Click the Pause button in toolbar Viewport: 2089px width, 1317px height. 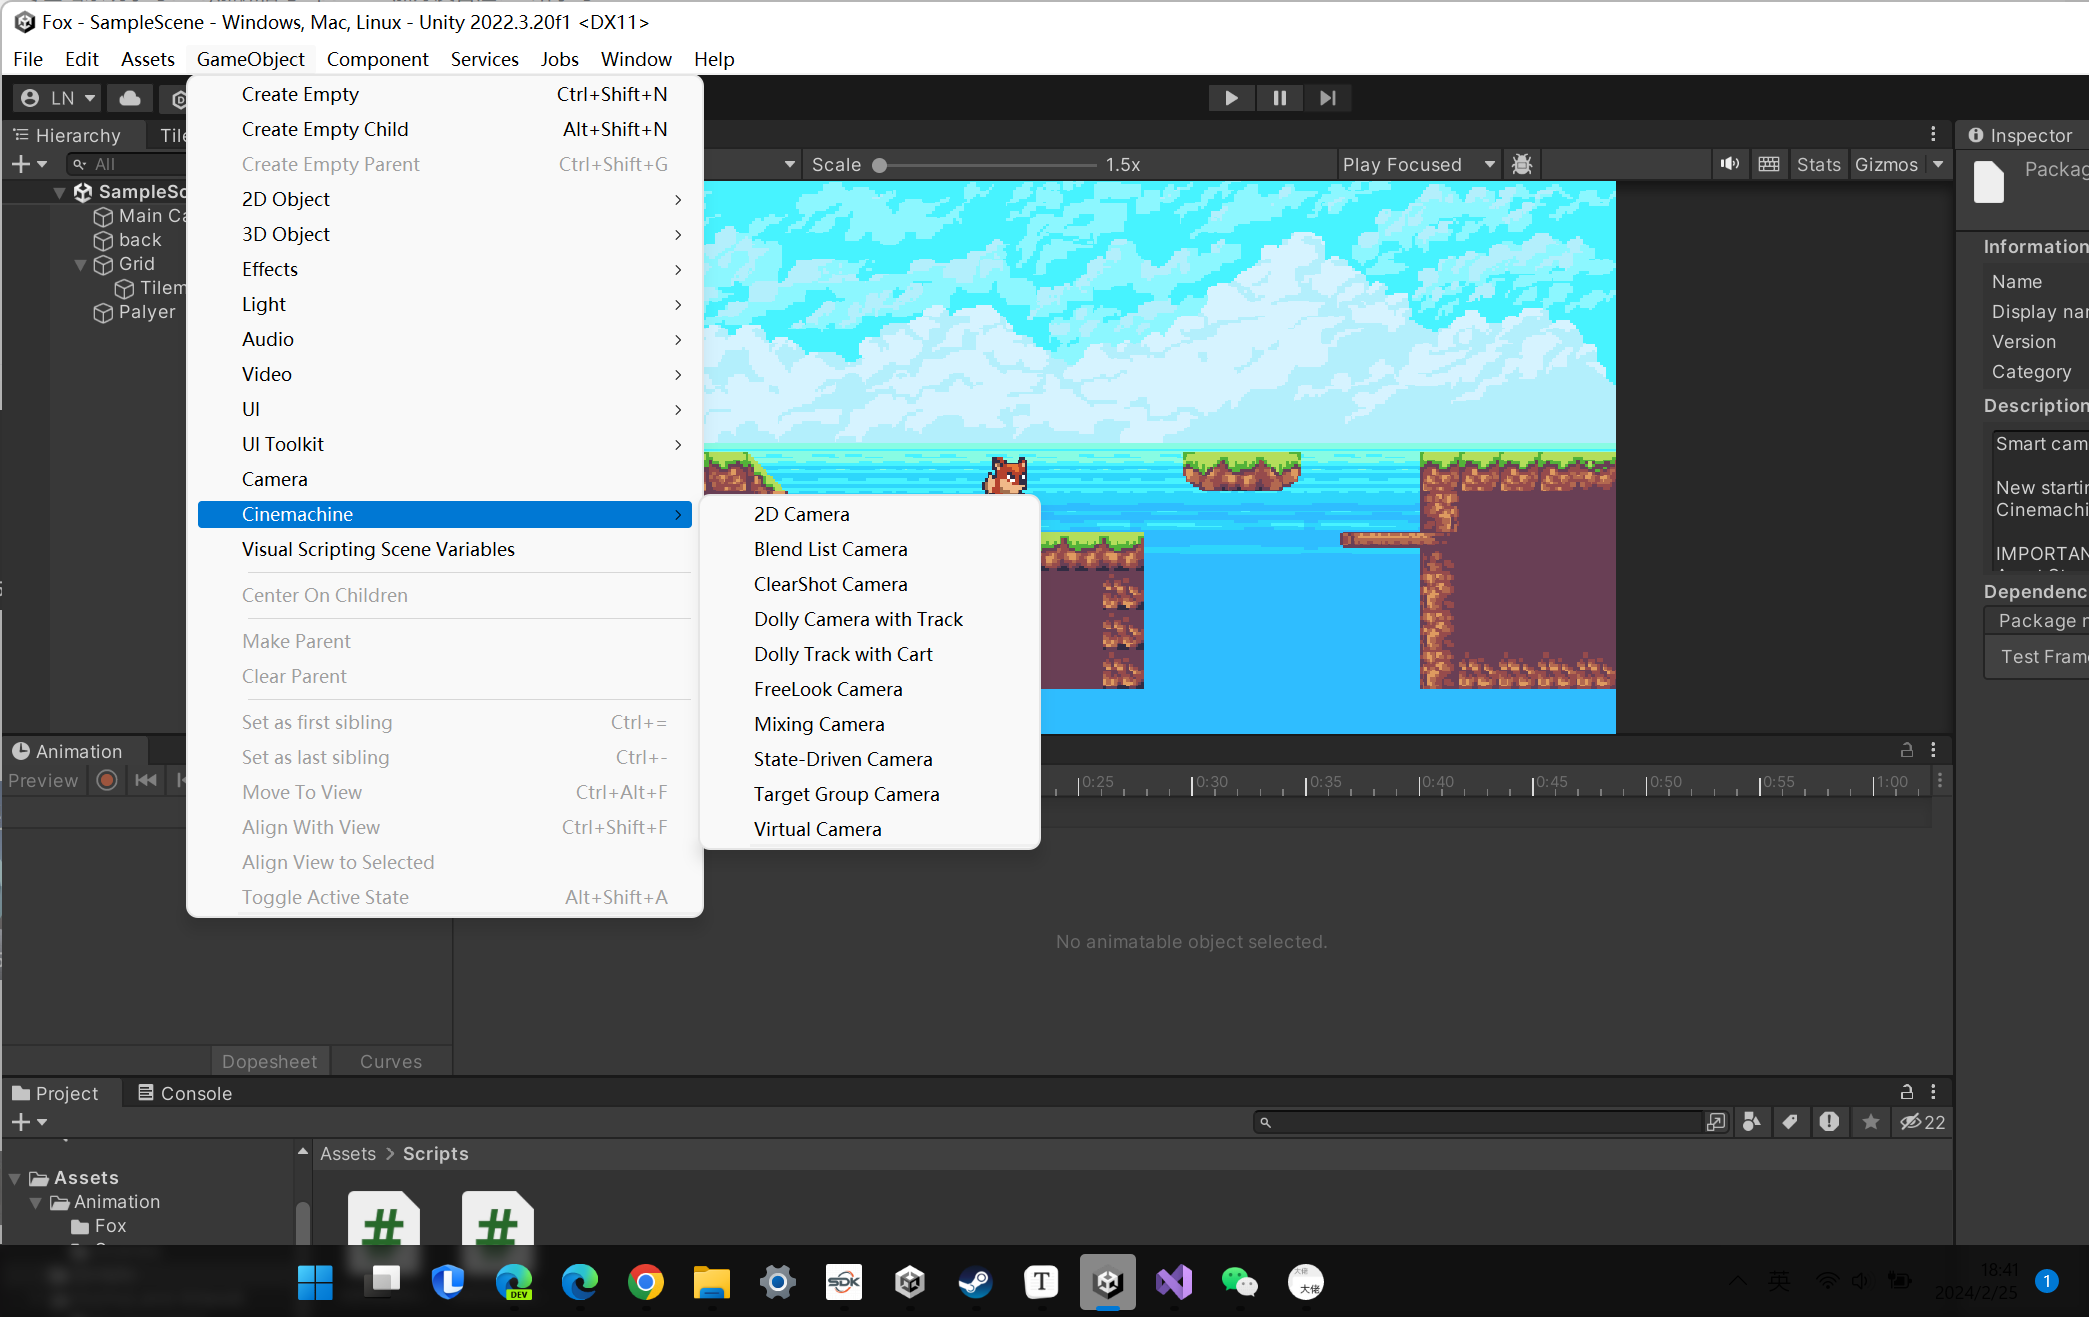pyautogui.click(x=1279, y=98)
